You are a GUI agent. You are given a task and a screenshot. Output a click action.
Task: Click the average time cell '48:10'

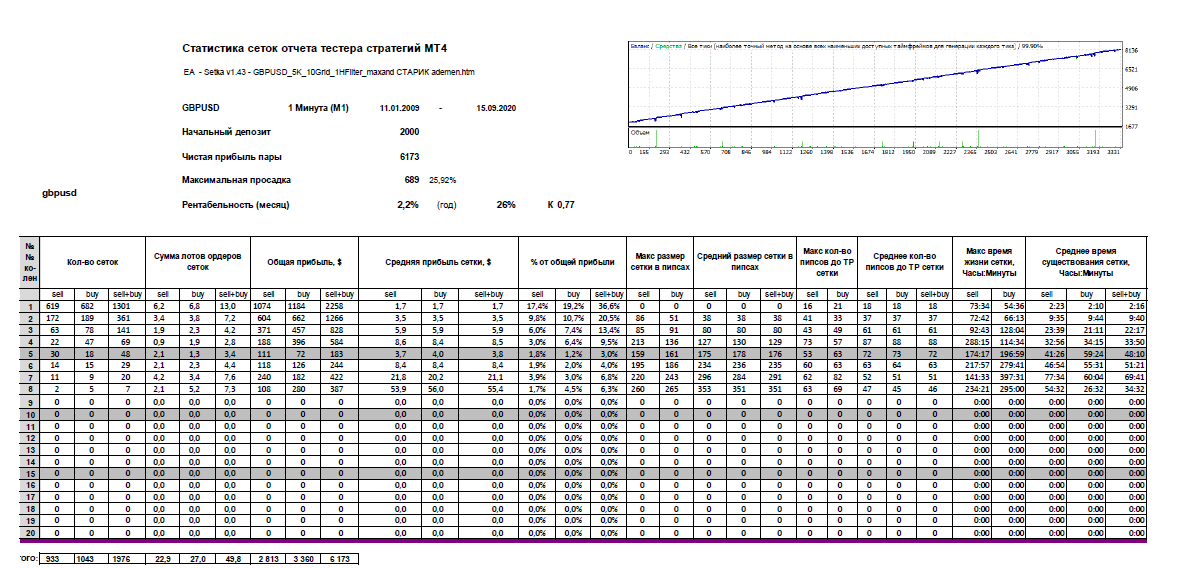(x=1126, y=352)
